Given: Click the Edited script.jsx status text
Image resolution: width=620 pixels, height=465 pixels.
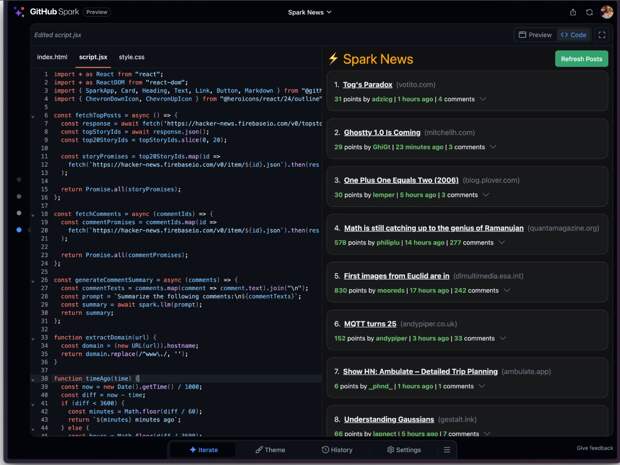Looking at the screenshot, I should [x=57, y=35].
